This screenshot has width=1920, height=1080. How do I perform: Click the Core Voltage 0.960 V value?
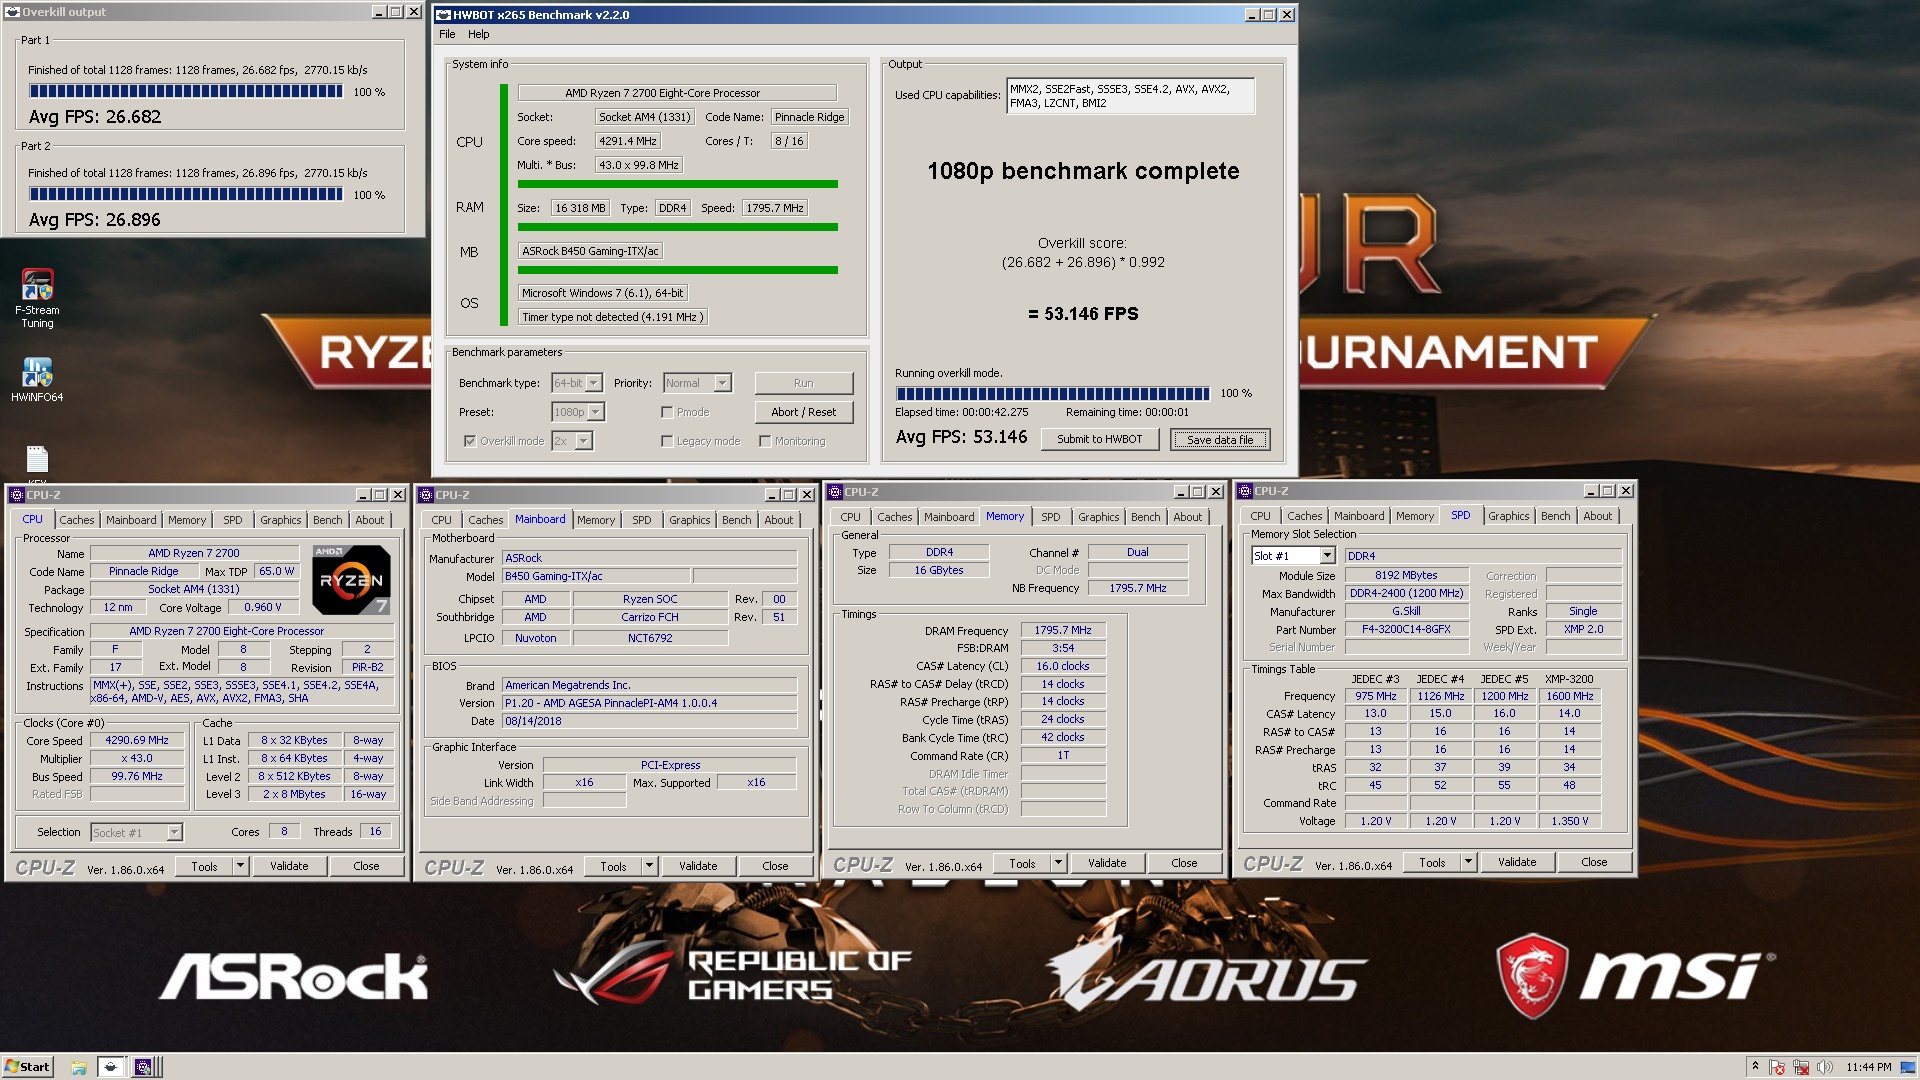(262, 608)
